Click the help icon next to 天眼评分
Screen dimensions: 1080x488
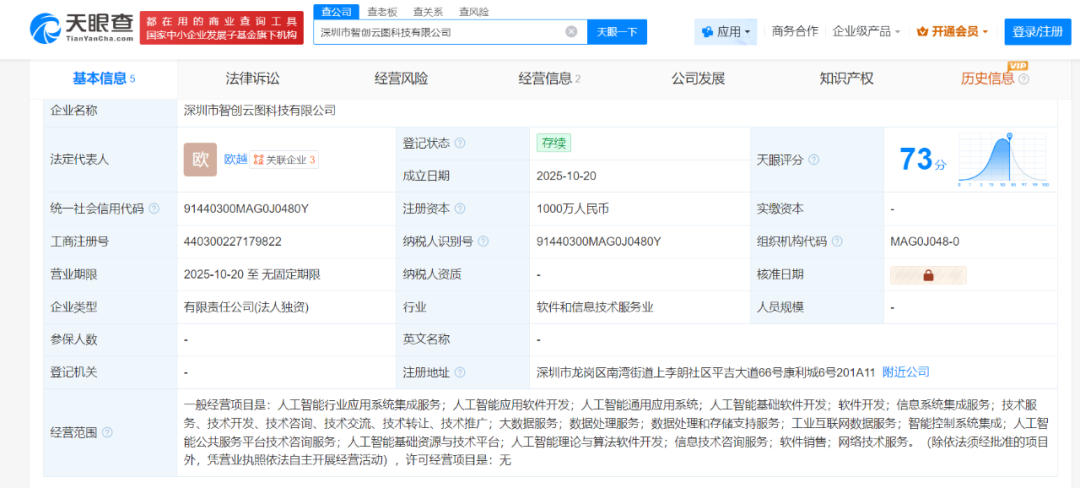[x=814, y=160]
